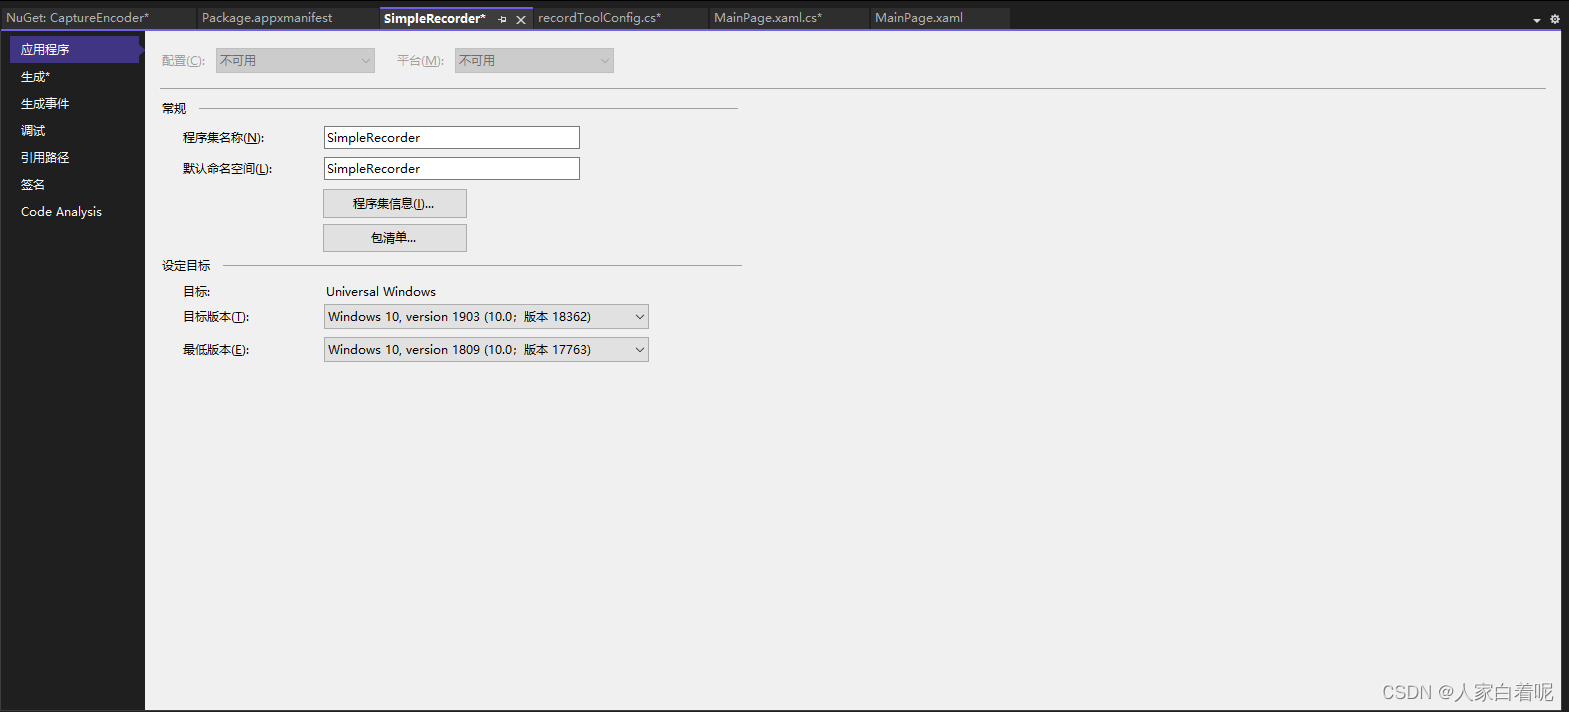Open the tab list dropdown arrow
Viewport: 1569px width, 712px height.
(1537, 20)
